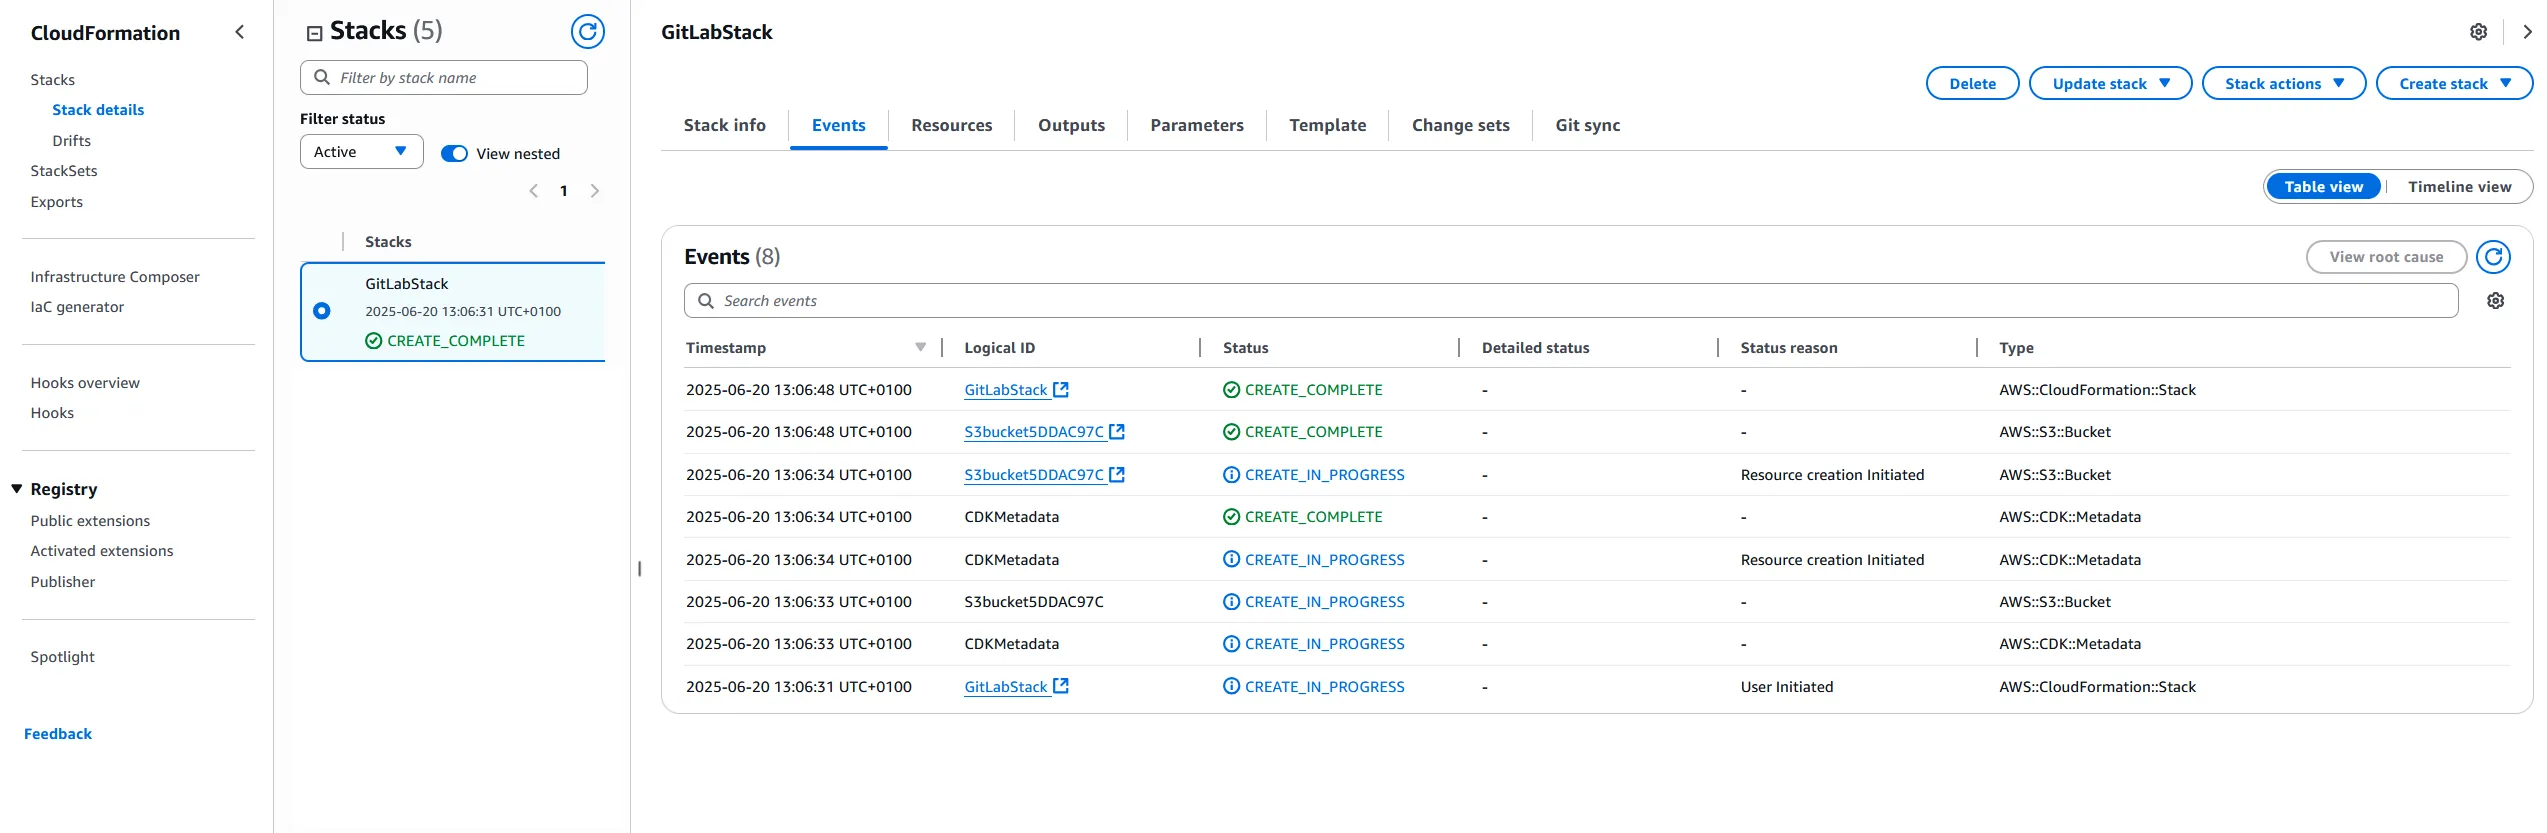Image resolution: width=2547 pixels, height=833 pixels.
Task: Sort events by Timestamp arrow
Action: pos(920,348)
